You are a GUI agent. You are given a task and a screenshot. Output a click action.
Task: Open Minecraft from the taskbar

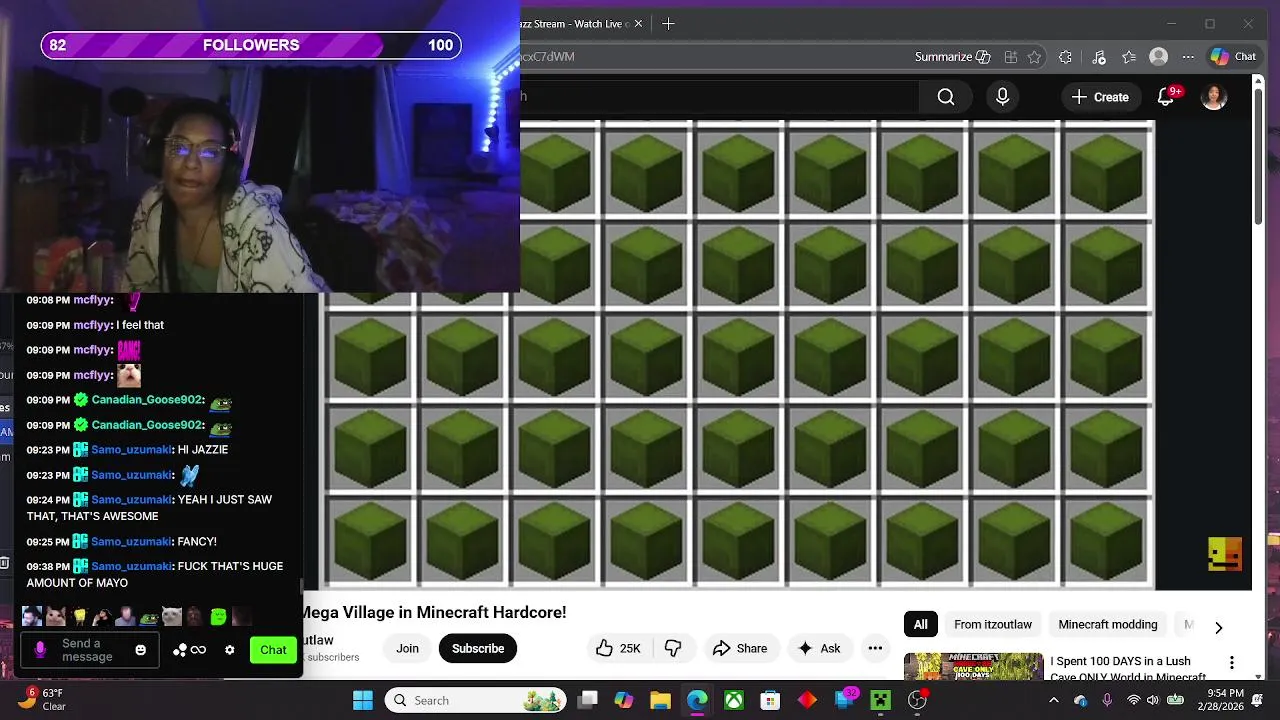click(x=880, y=700)
